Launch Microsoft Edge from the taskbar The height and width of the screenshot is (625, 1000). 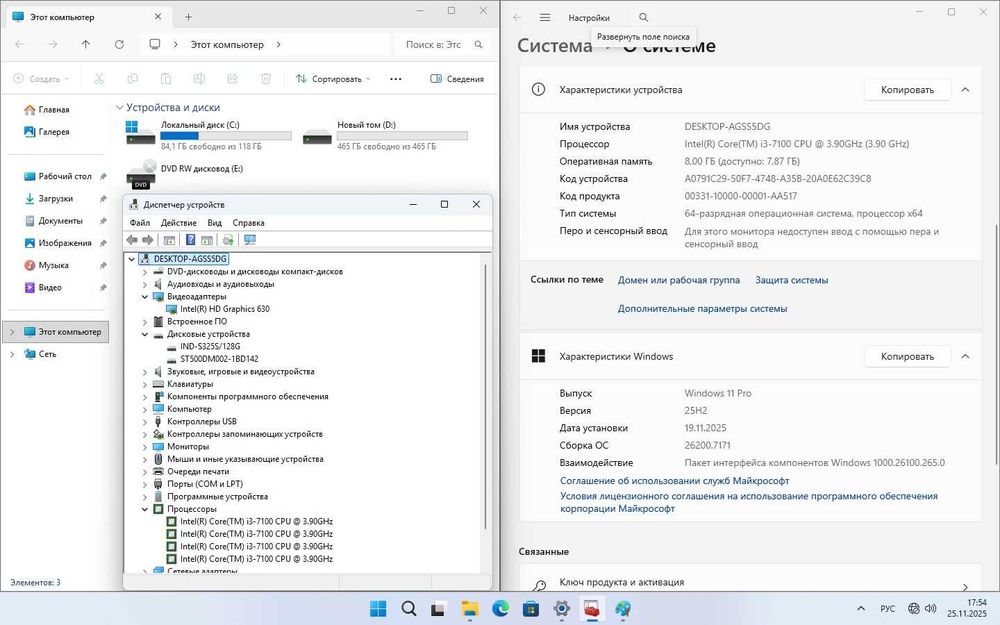point(501,608)
